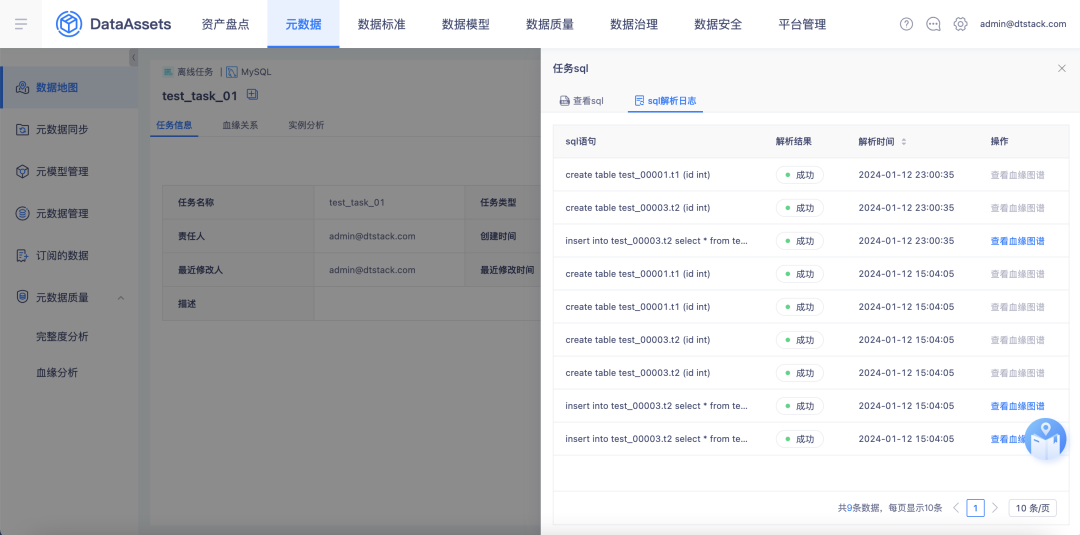The image size is (1080, 535).
Task: Open the settings gear icon
Action: tap(960, 24)
